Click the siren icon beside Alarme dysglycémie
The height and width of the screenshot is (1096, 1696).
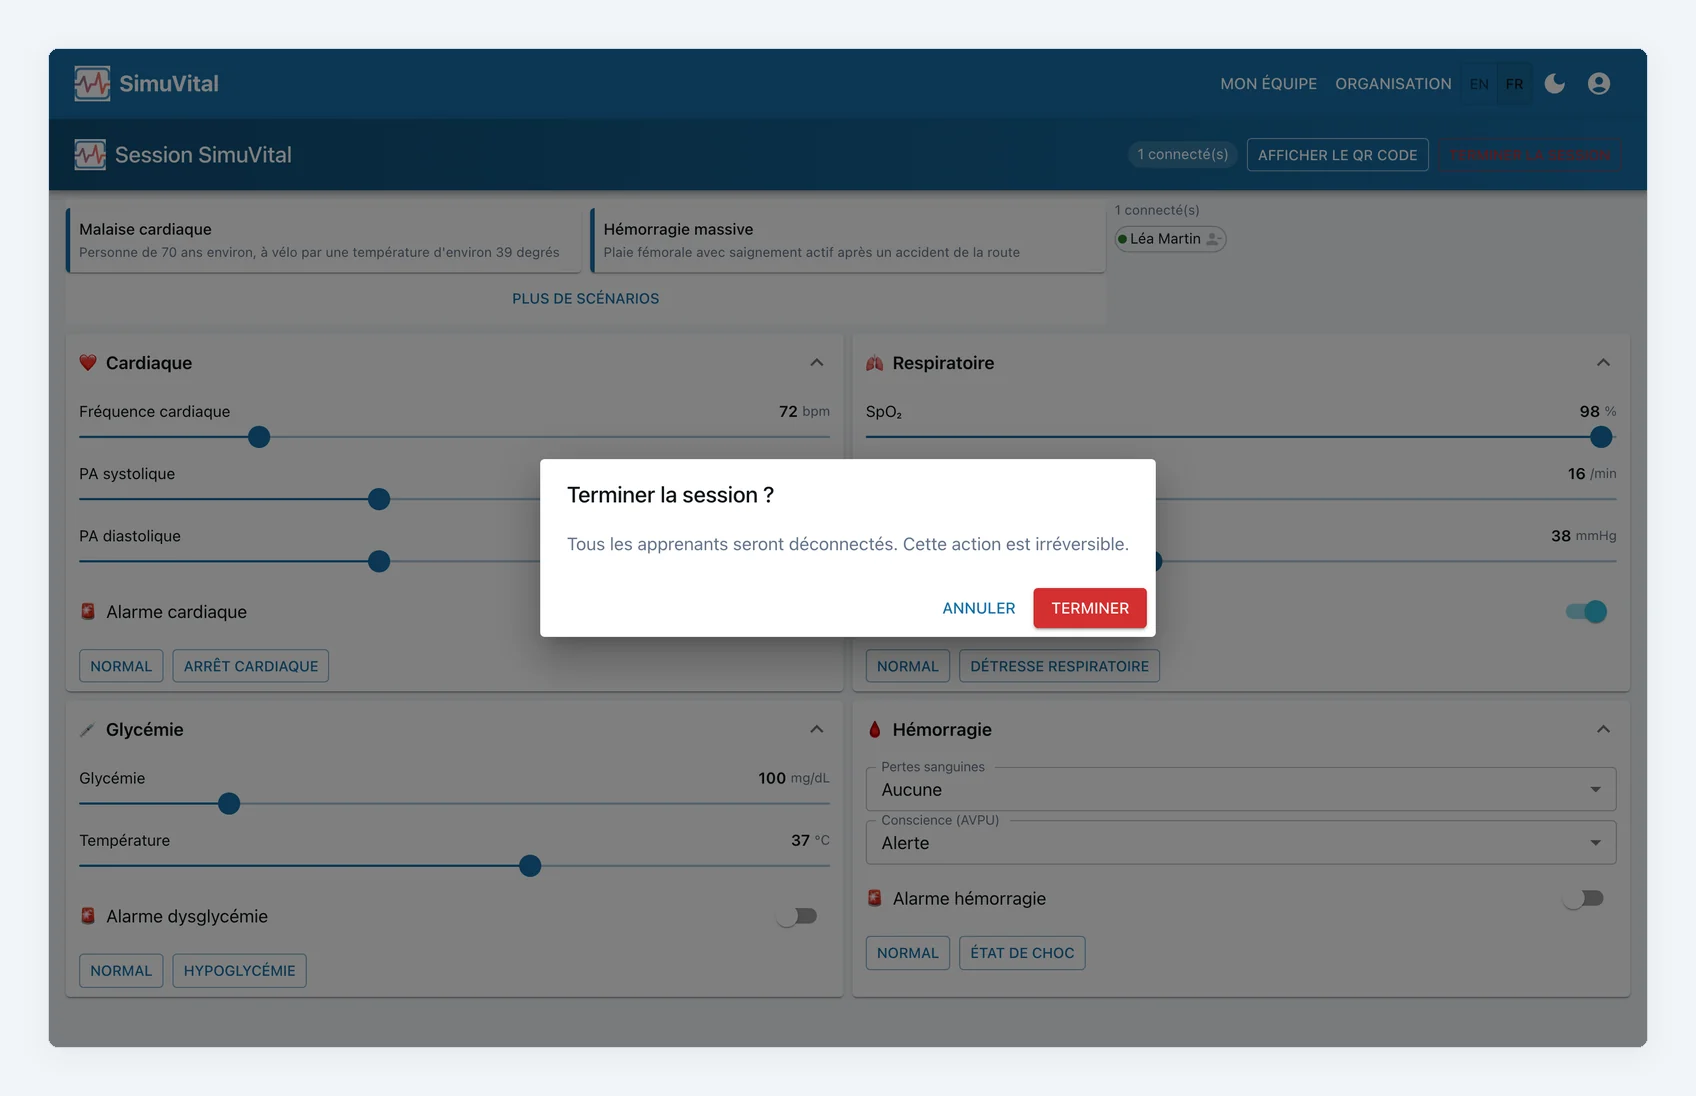pos(88,916)
